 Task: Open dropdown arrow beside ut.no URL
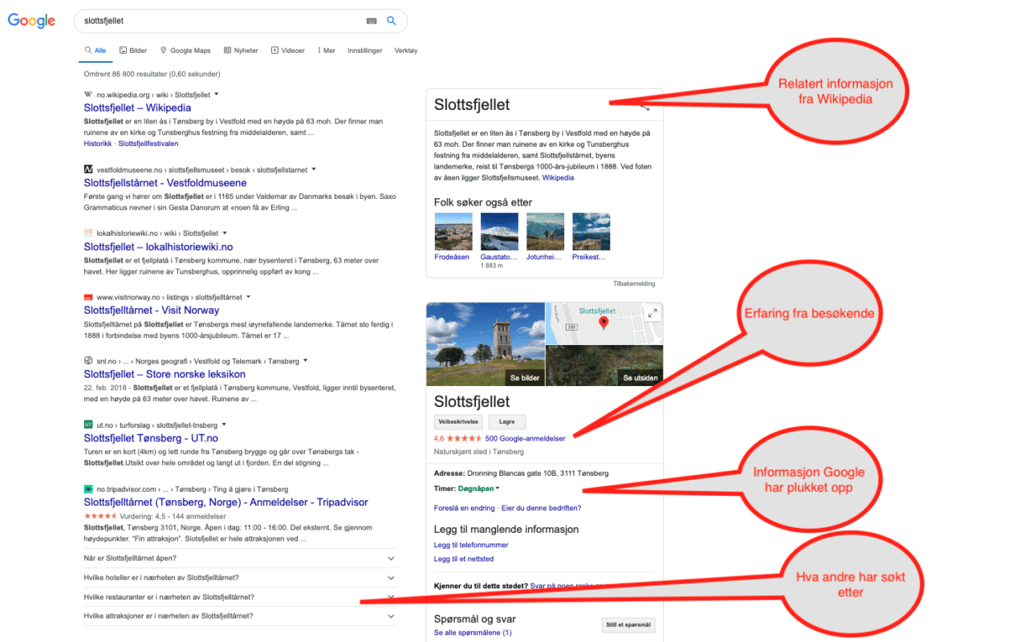pyautogui.click(x=224, y=425)
